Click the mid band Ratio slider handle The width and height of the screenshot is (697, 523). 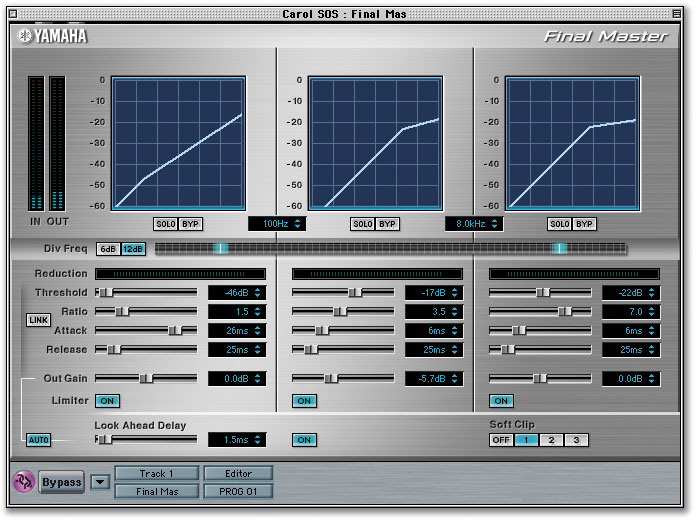click(340, 311)
